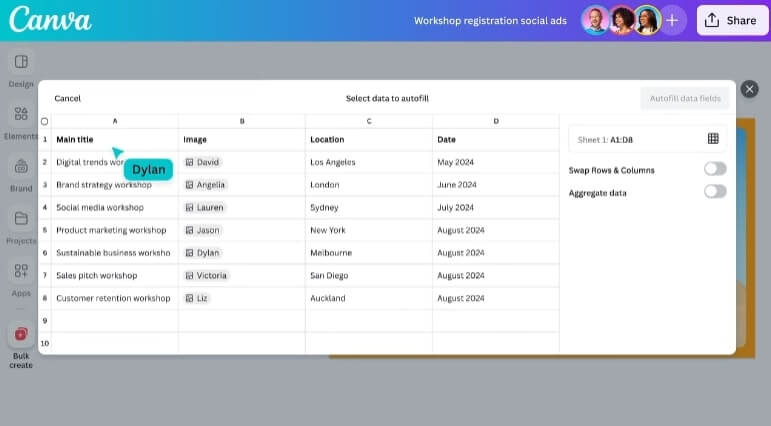Open the Design panel icon

(21, 62)
